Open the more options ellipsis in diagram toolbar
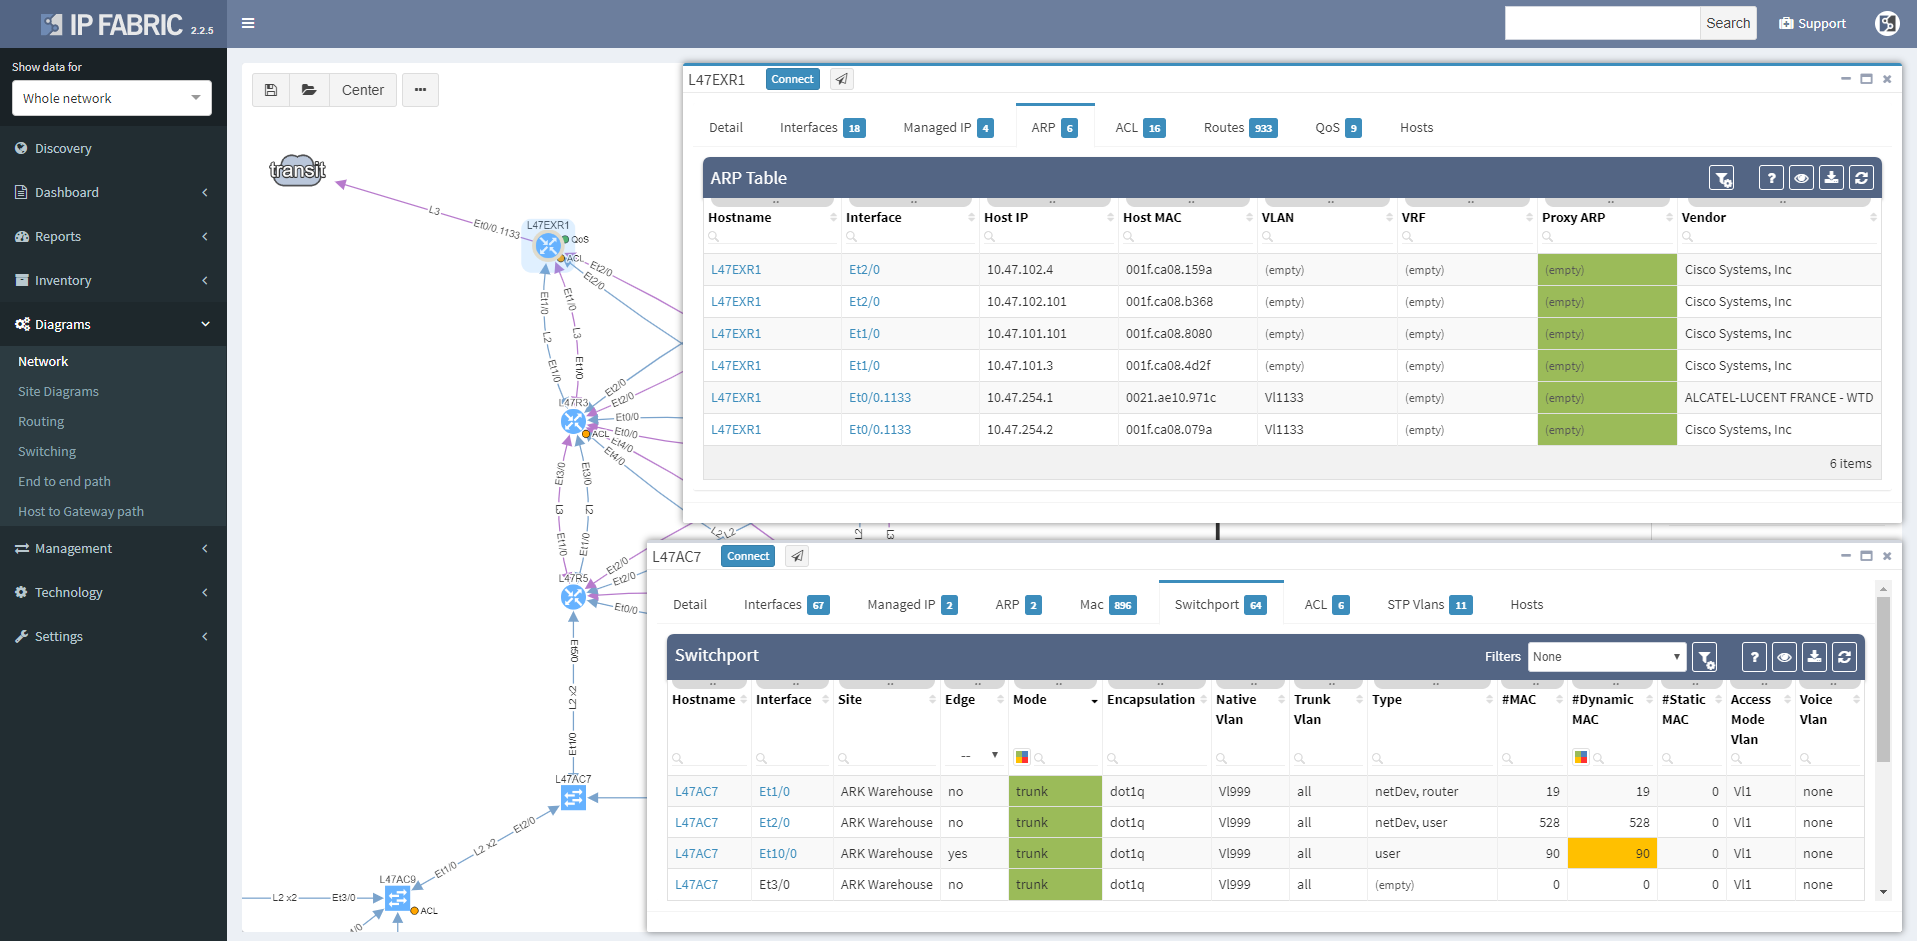The width and height of the screenshot is (1917, 941). (x=420, y=90)
